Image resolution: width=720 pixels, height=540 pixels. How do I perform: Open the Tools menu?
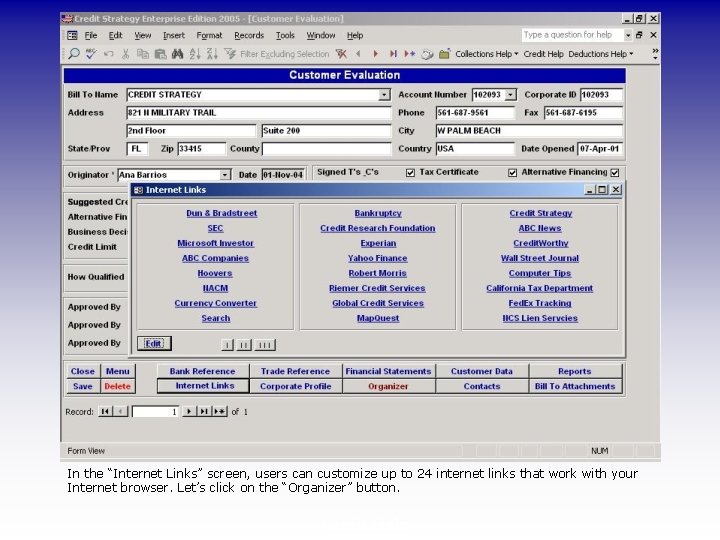(285, 35)
